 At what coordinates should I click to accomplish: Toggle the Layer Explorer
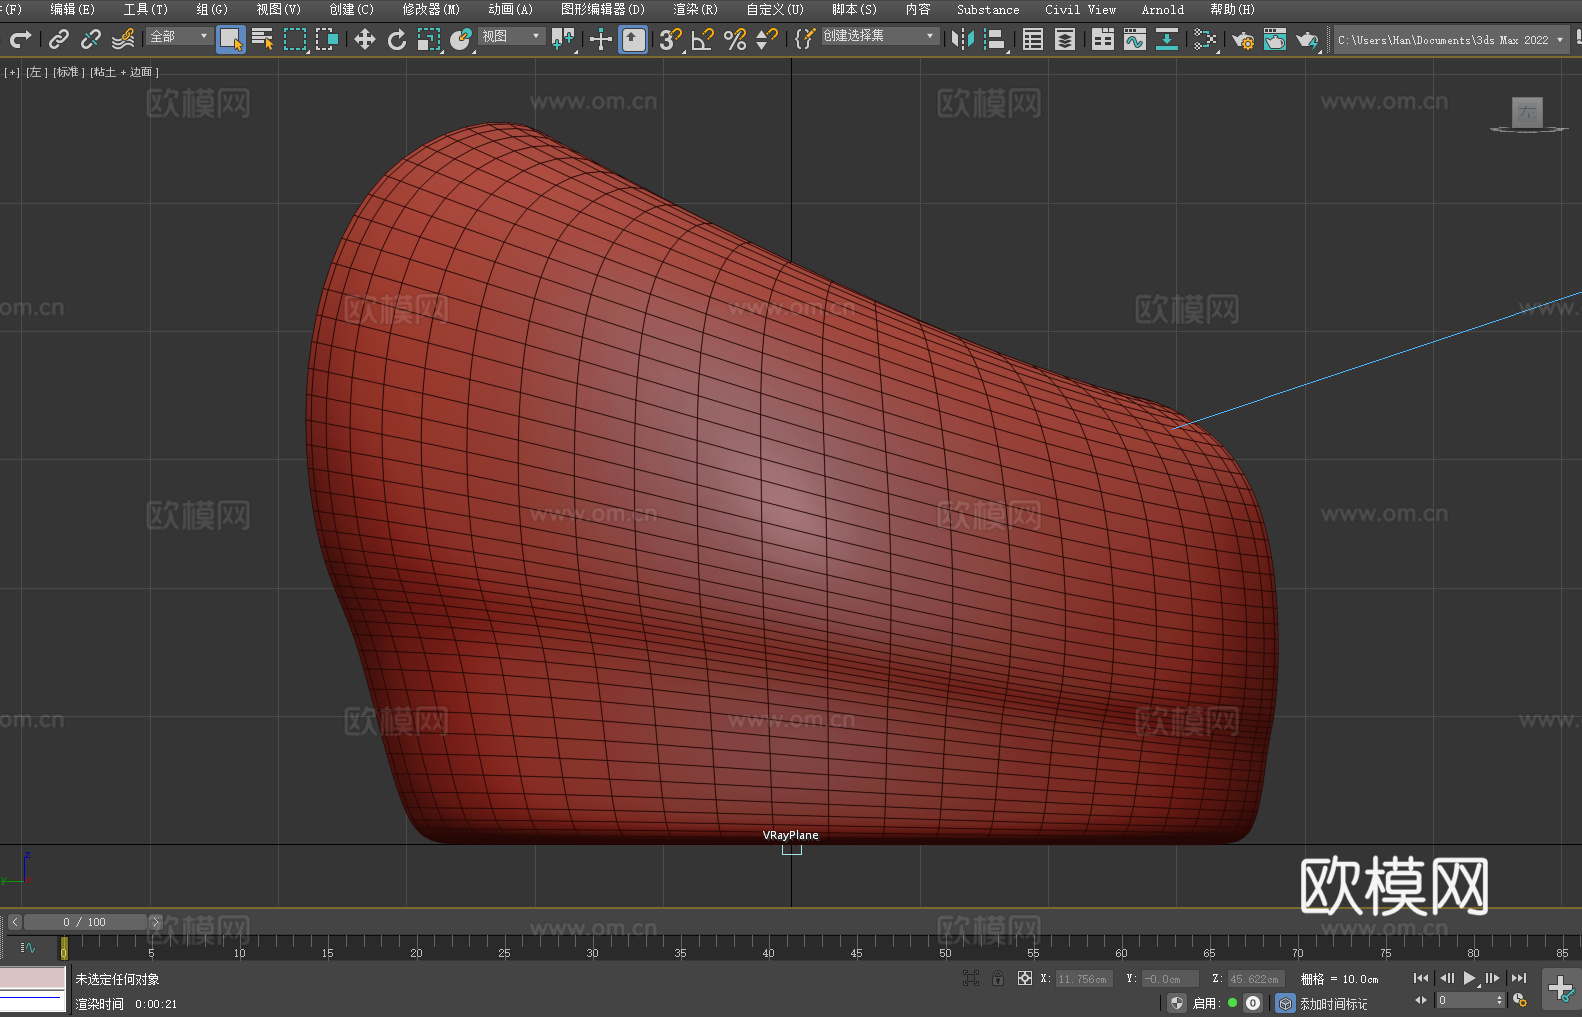(x=1065, y=39)
